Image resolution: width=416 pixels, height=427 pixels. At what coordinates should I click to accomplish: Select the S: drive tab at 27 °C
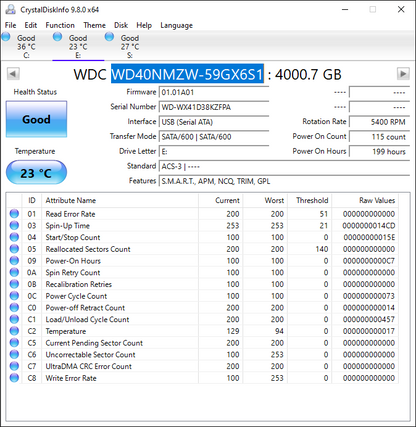130,46
